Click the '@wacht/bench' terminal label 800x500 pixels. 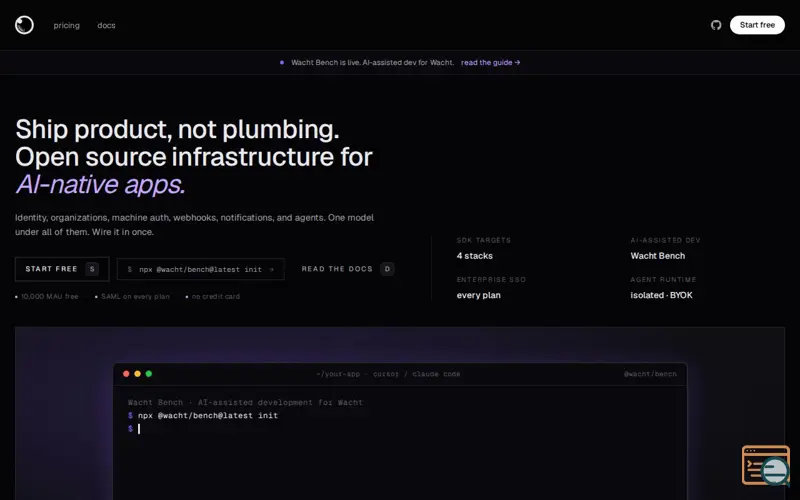coord(650,374)
